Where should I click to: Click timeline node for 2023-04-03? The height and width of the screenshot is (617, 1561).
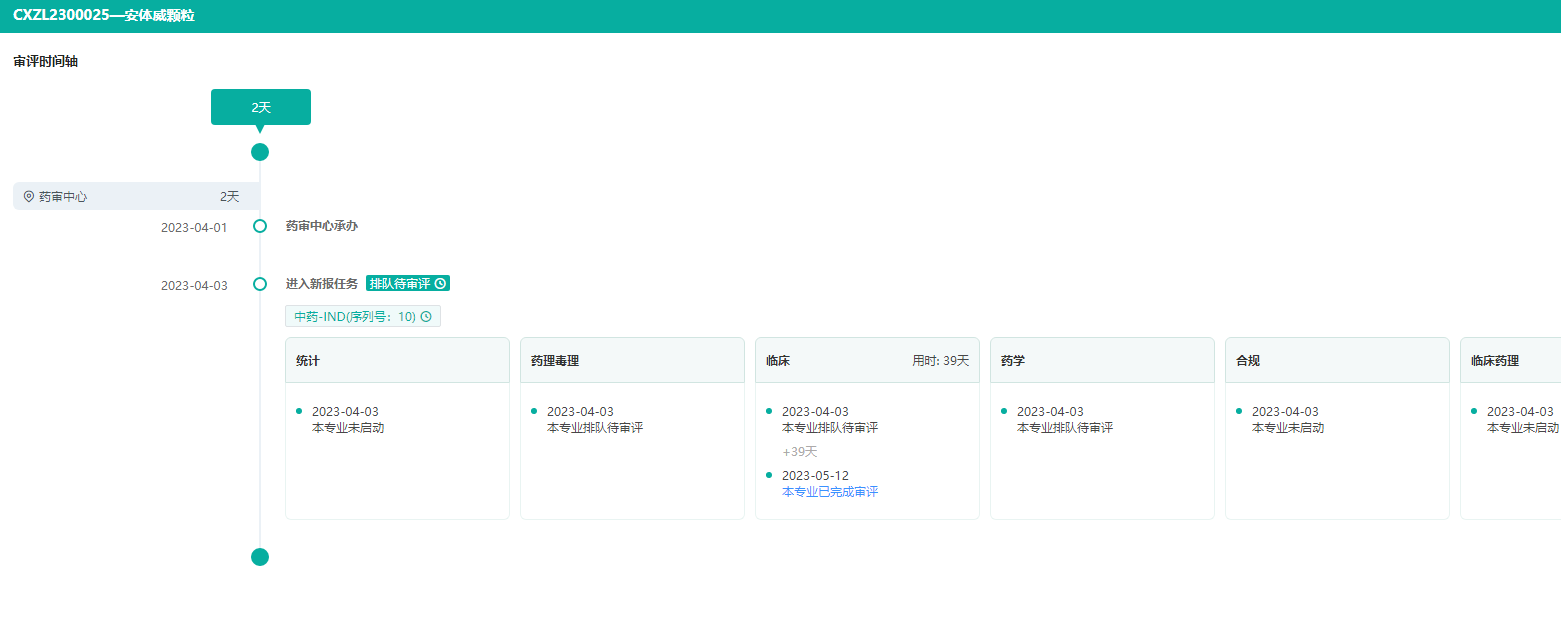point(260,284)
